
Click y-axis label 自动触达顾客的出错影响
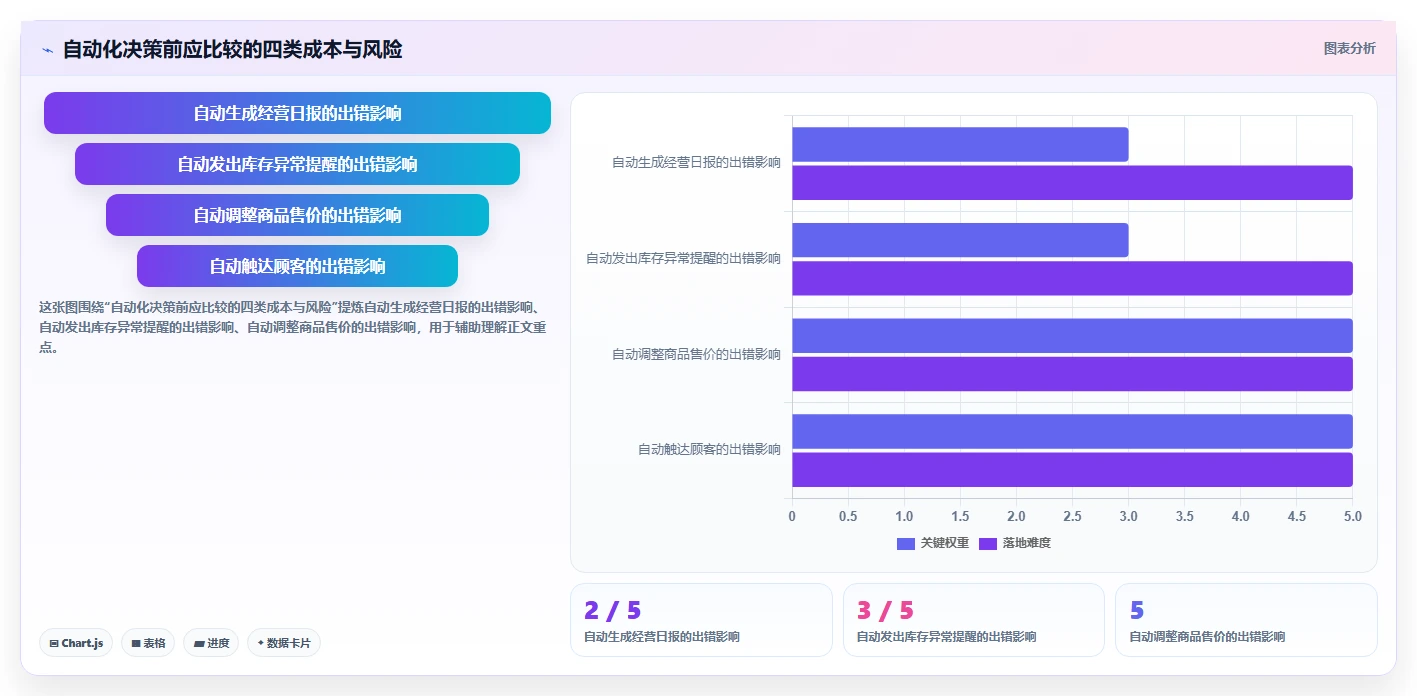pyautogui.click(x=709, y=450)
